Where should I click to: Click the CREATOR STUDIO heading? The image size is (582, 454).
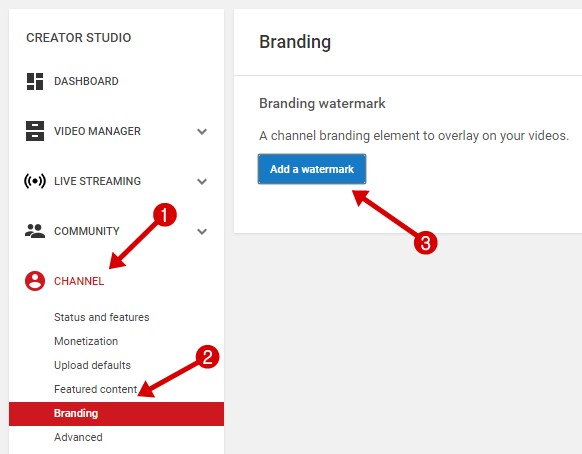click(x=79, y=37)
